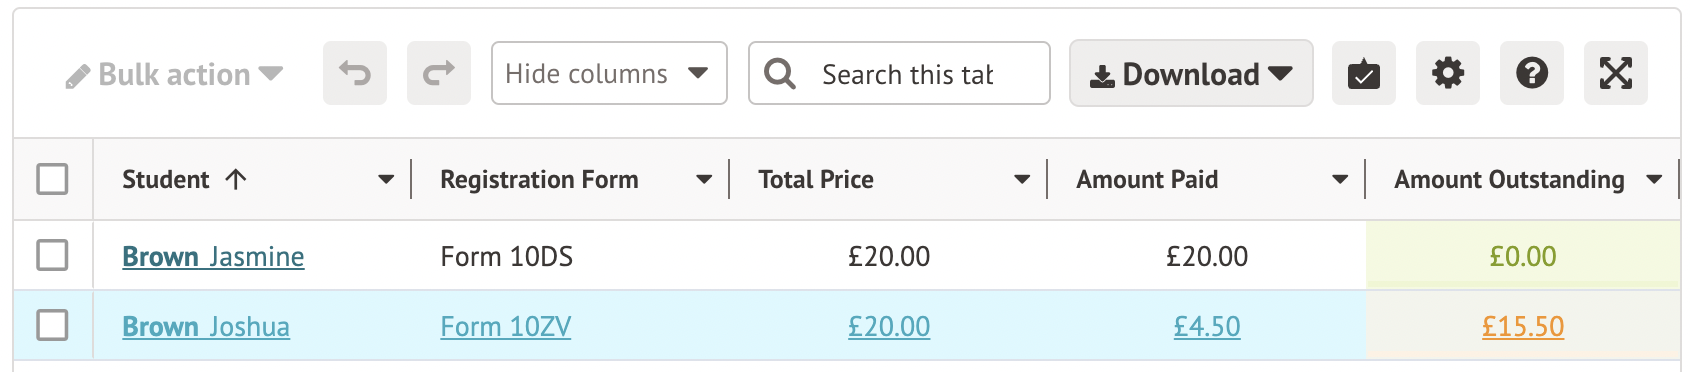Viewport: 1690px width, 372px height.
Task: Expand table to fullscreen
Action: 1616,73
